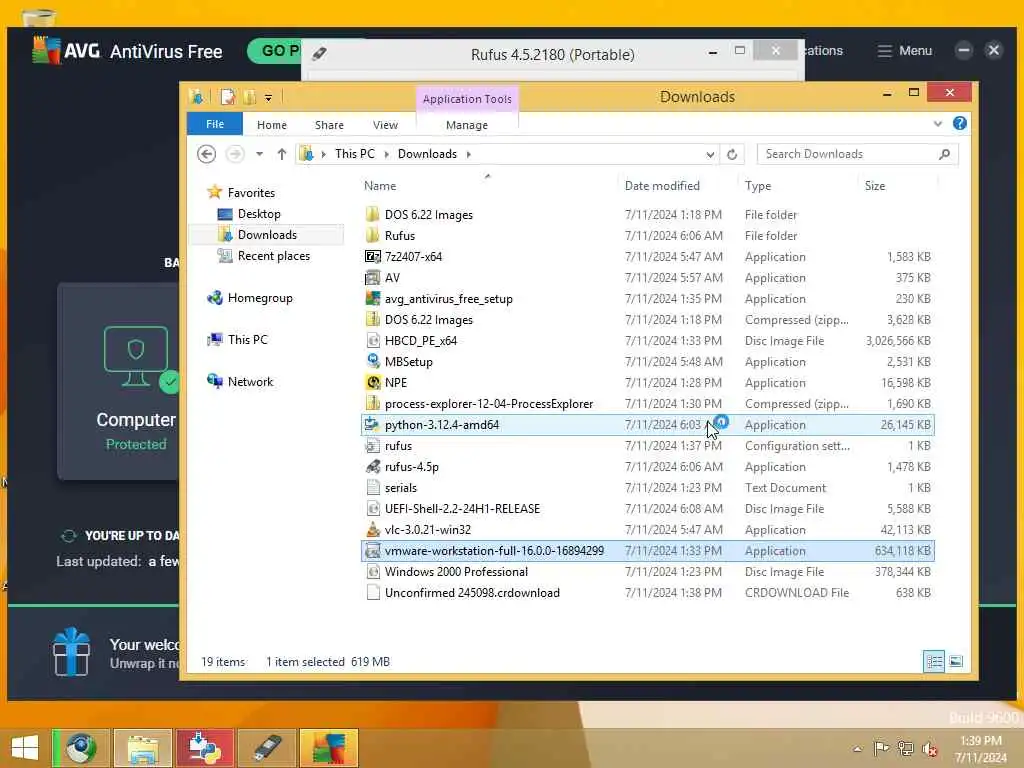Sort by the Size column header
1024x768 pixels.
click(875, 186)
